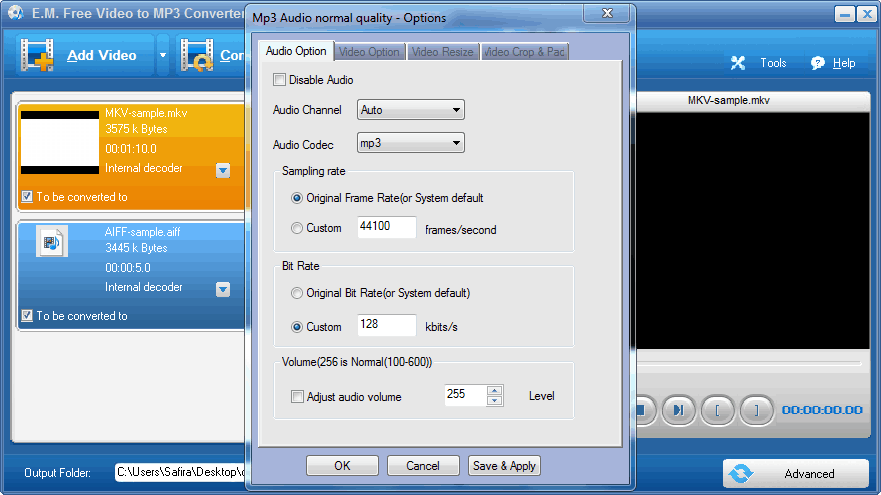Click the 3575 k Bytes size text
Viewport: 881px width, 495px height.
[137, 129]
